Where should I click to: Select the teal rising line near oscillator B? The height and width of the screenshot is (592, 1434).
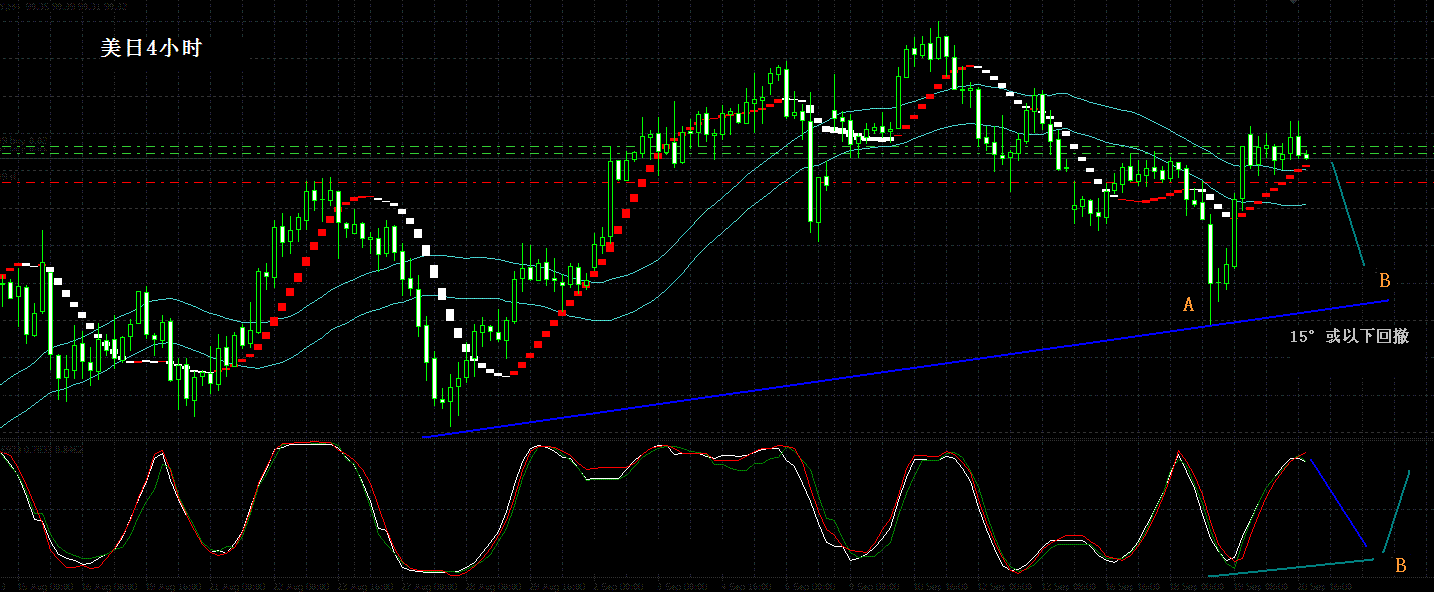point(1397,512)
